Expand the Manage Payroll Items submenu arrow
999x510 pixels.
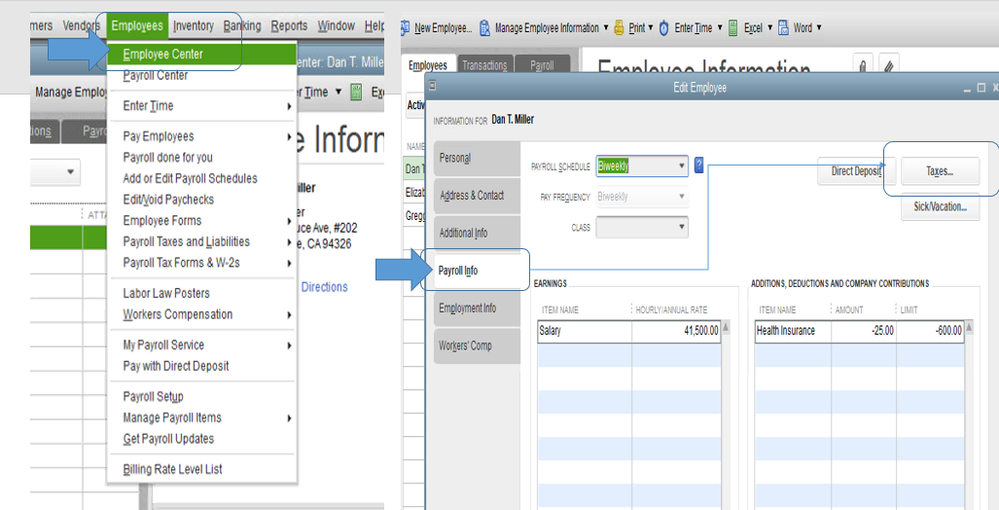click(x=289, y=418)
